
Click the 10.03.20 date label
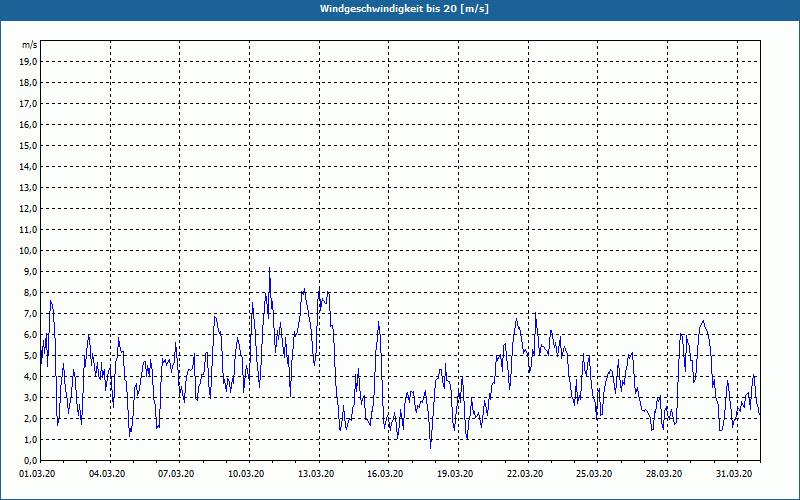[x=246, y=474]
